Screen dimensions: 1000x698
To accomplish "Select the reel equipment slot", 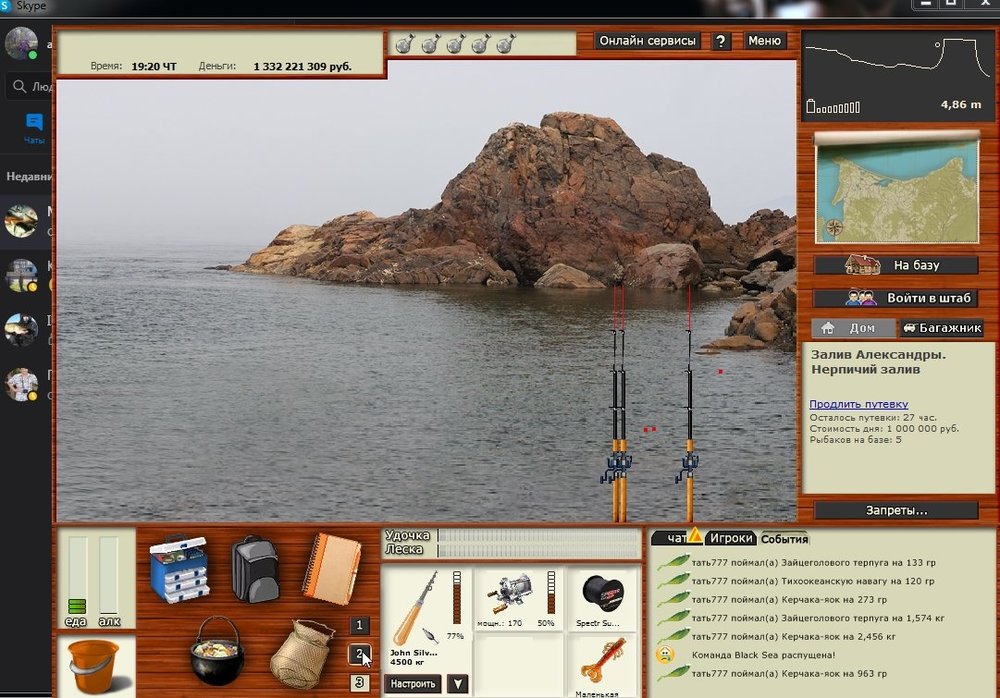I will 513,598.
